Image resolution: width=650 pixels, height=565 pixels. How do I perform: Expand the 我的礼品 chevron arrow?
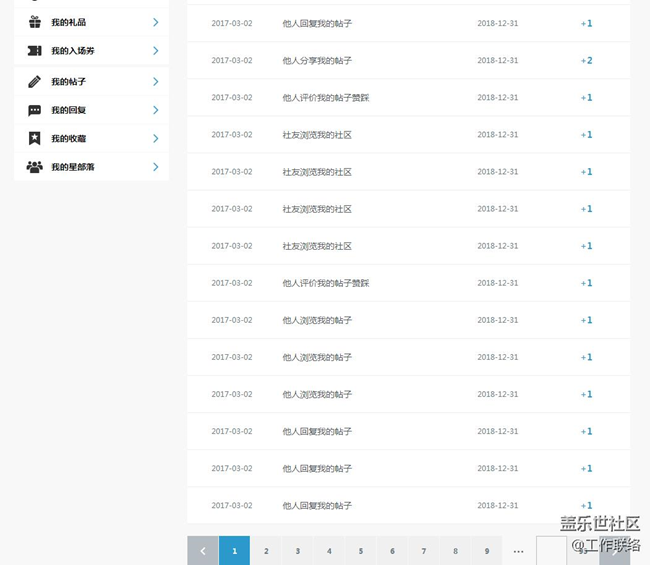[155, 22]
